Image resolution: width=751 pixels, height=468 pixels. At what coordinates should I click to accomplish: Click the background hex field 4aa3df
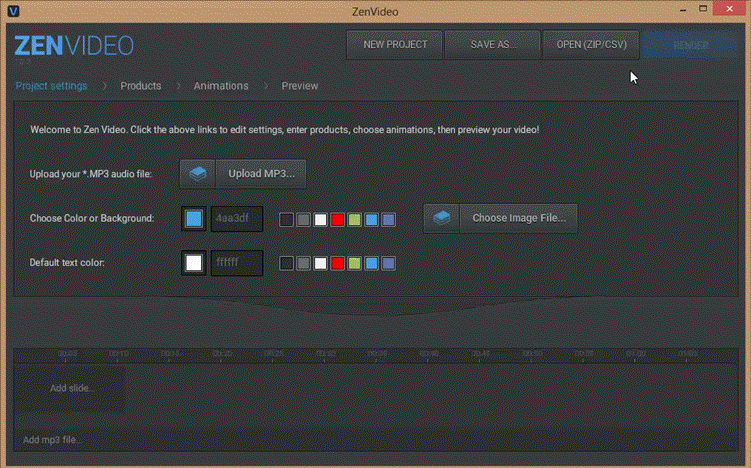coord(237,219)
